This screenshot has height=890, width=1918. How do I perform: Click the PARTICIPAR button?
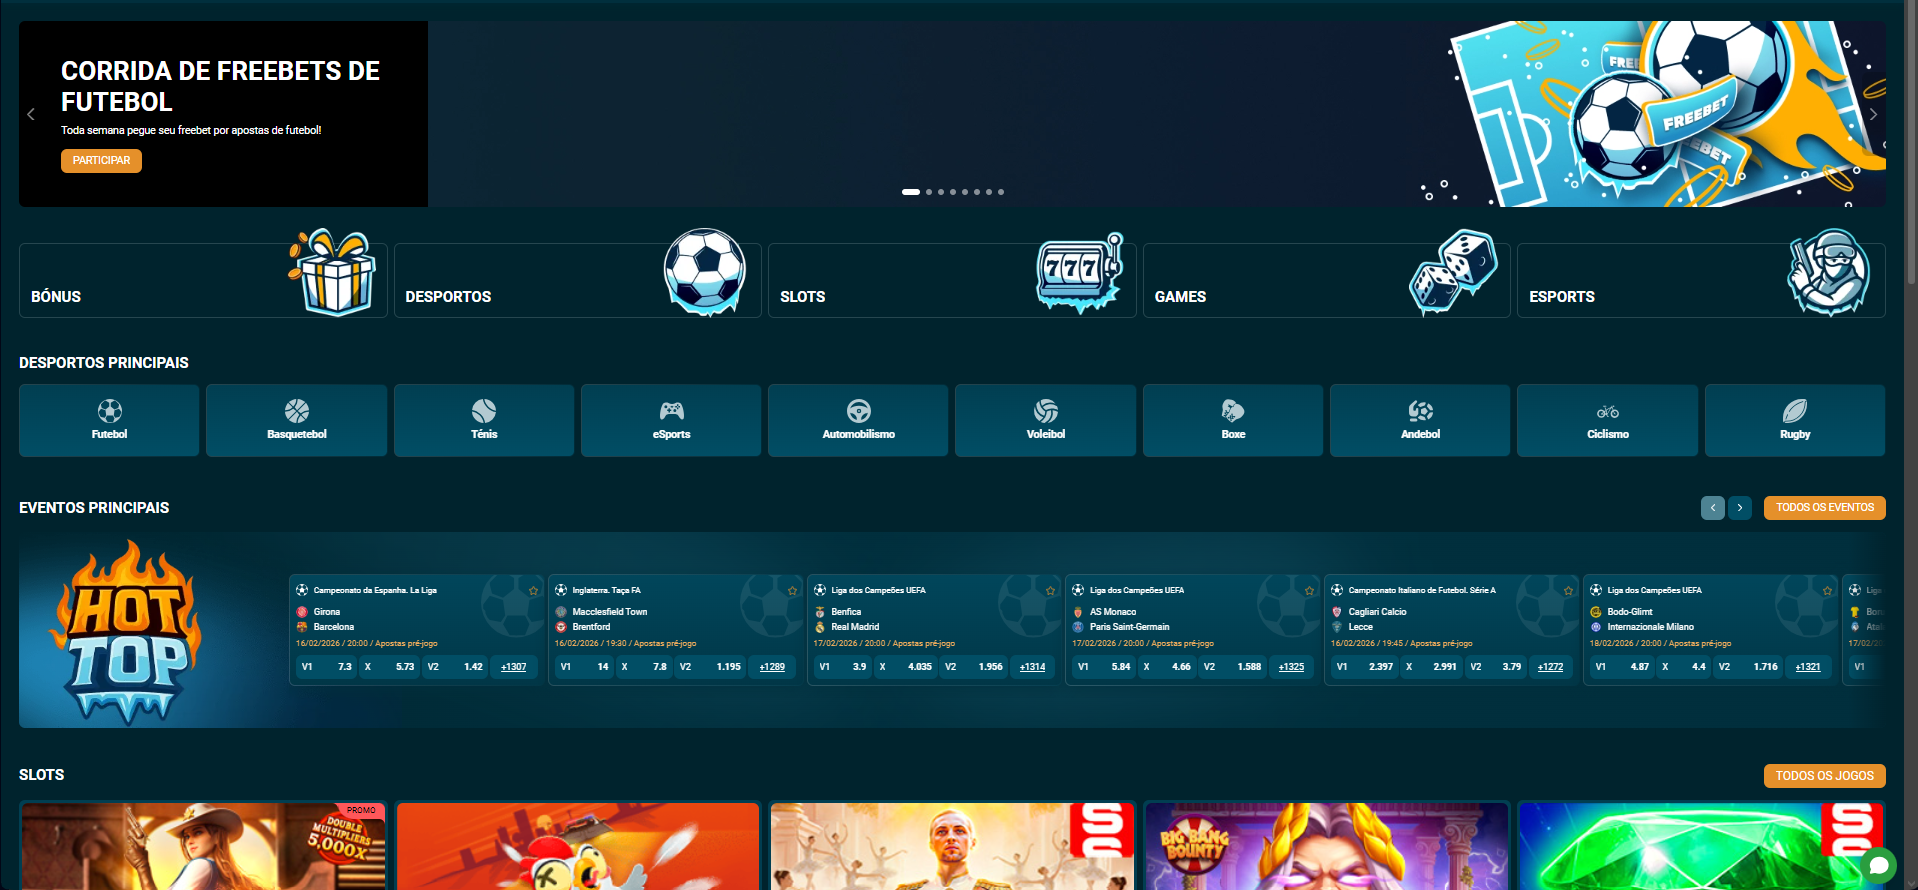(101, 161)
